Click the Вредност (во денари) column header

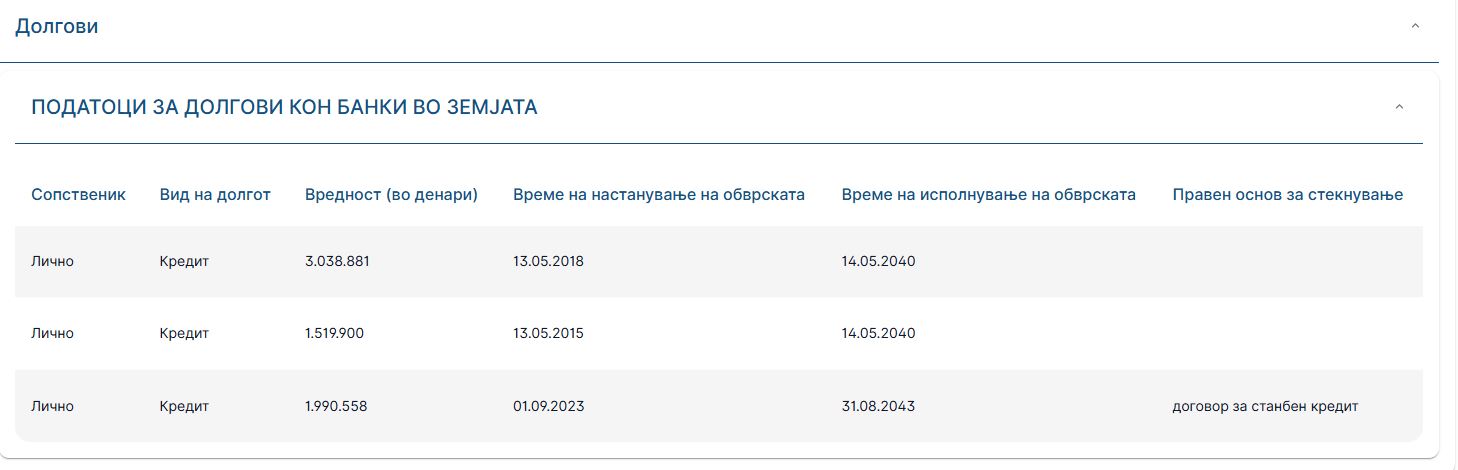click(391, 194)
